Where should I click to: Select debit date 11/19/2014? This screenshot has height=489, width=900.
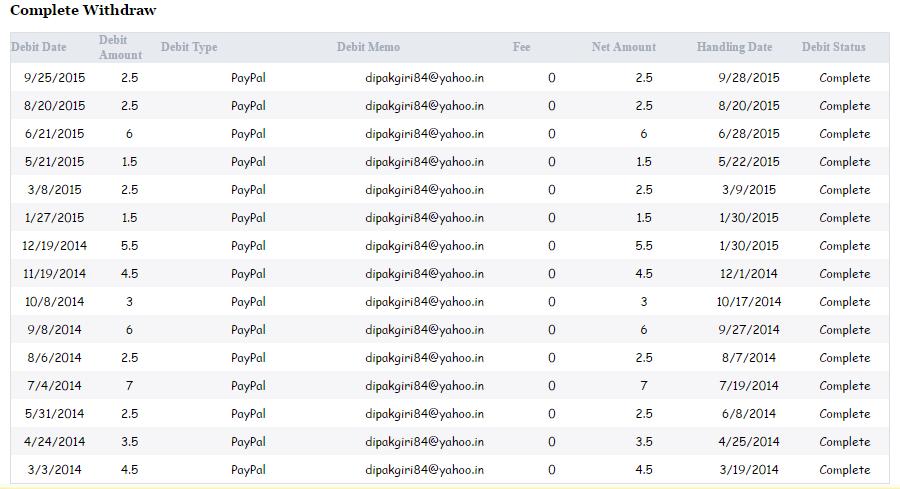tap(55, 274)
